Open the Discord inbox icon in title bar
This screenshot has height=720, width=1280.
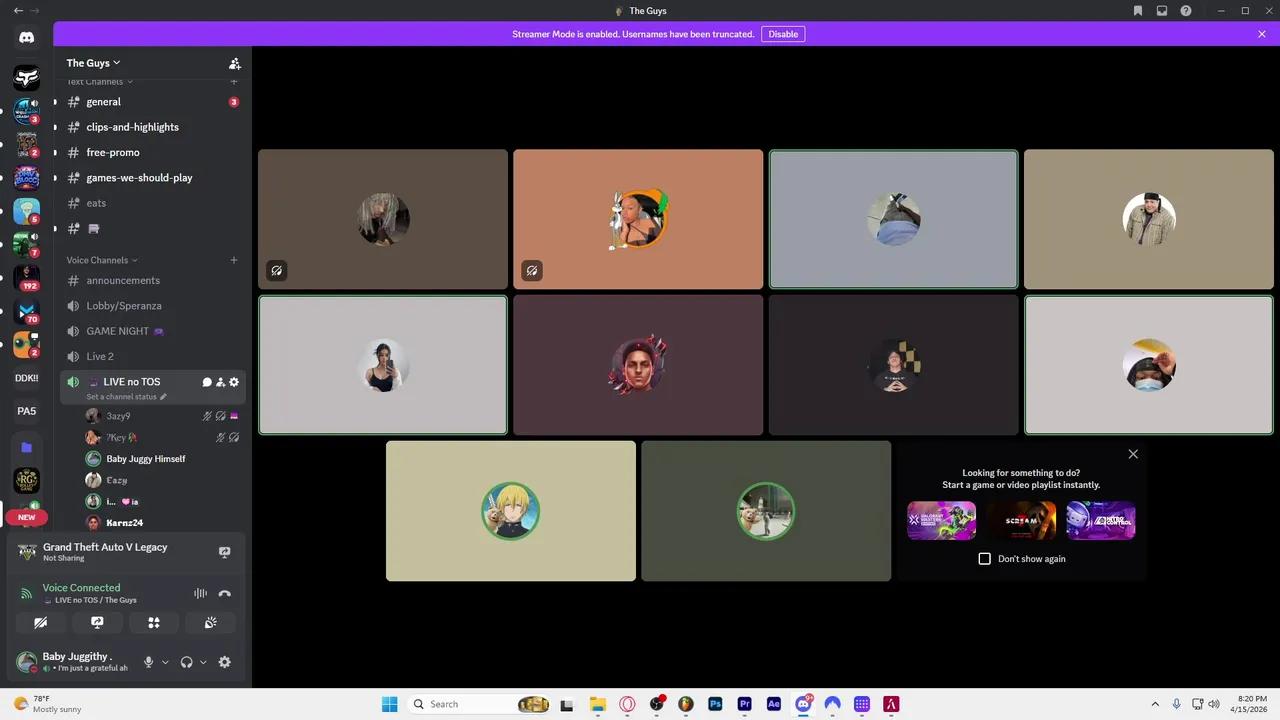(1162, 11)
